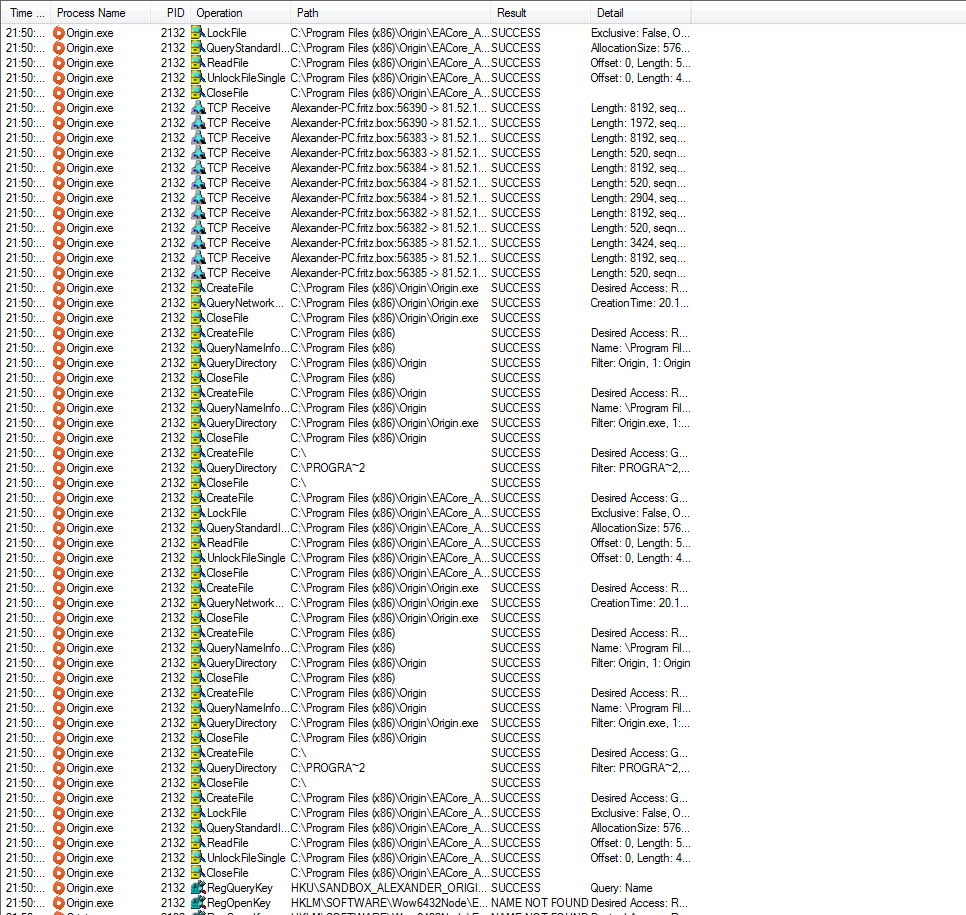Image resolution: width=966 pixels, height=915 pixels.
Task: Select the port 56382 path in the Length 8192 row
Action: tap(389, 213)
